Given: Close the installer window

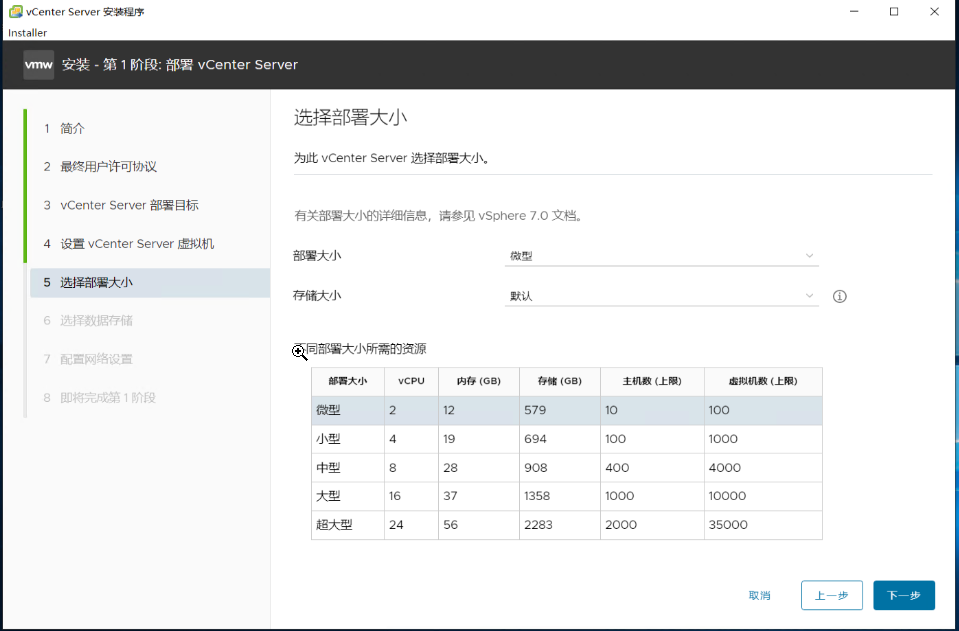Looking at the screenshot, I should click(935, 12).
